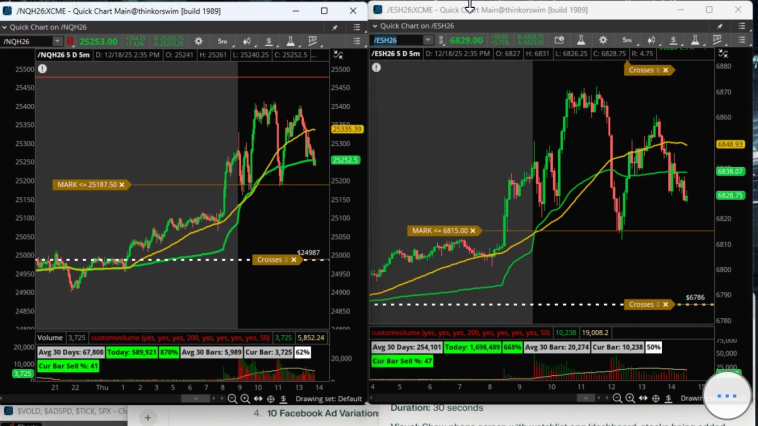Open studies flask beside drawings icon in ESH26
Screen dimensions: 758x426
(x=695, y=40)
